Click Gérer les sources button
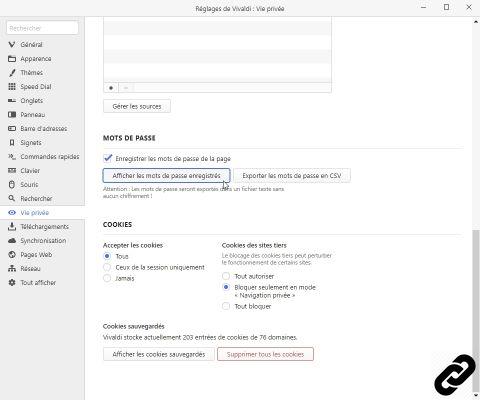Viewport: 480px width, 400px height. [x=137, y=106]
